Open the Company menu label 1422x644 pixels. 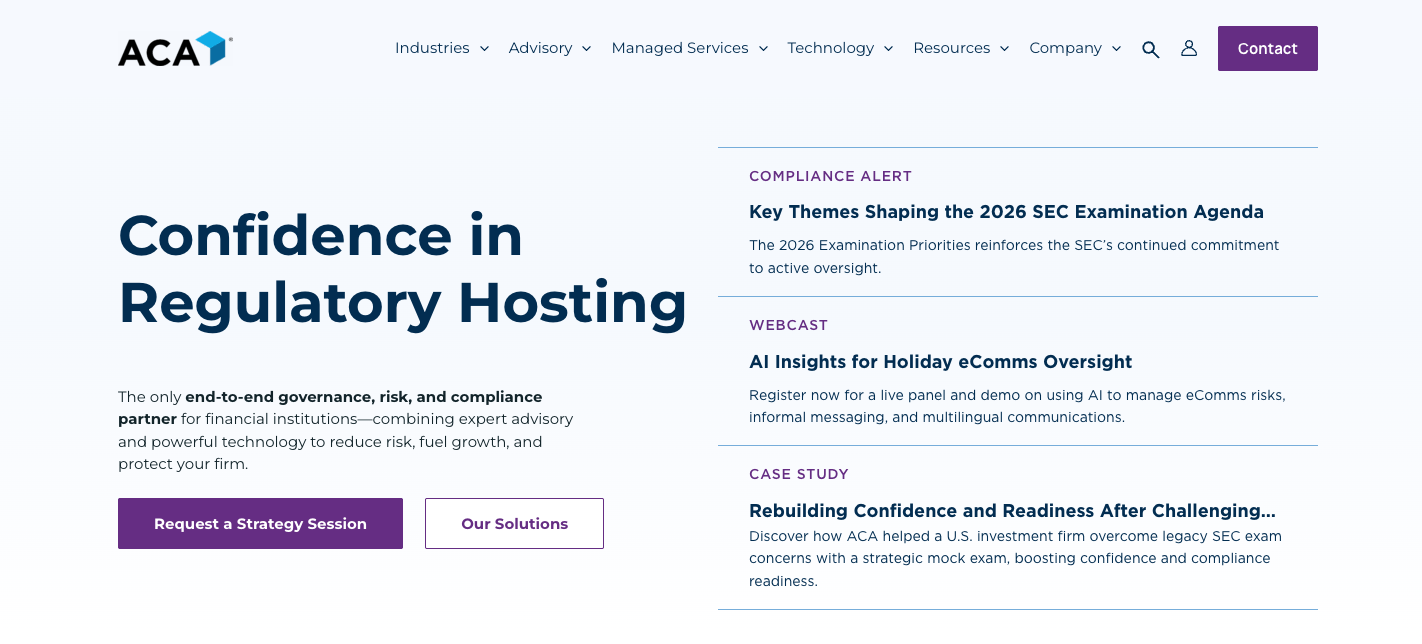click(1065, 48)
